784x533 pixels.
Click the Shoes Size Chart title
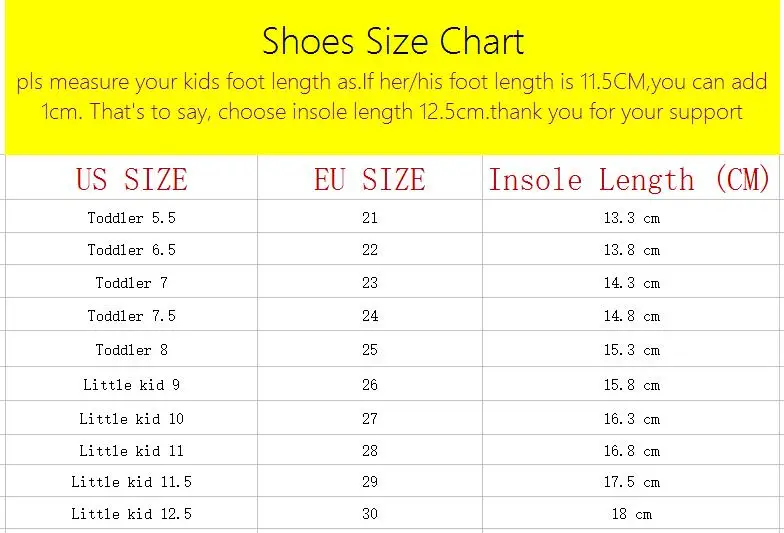click(x=393, y=41)
